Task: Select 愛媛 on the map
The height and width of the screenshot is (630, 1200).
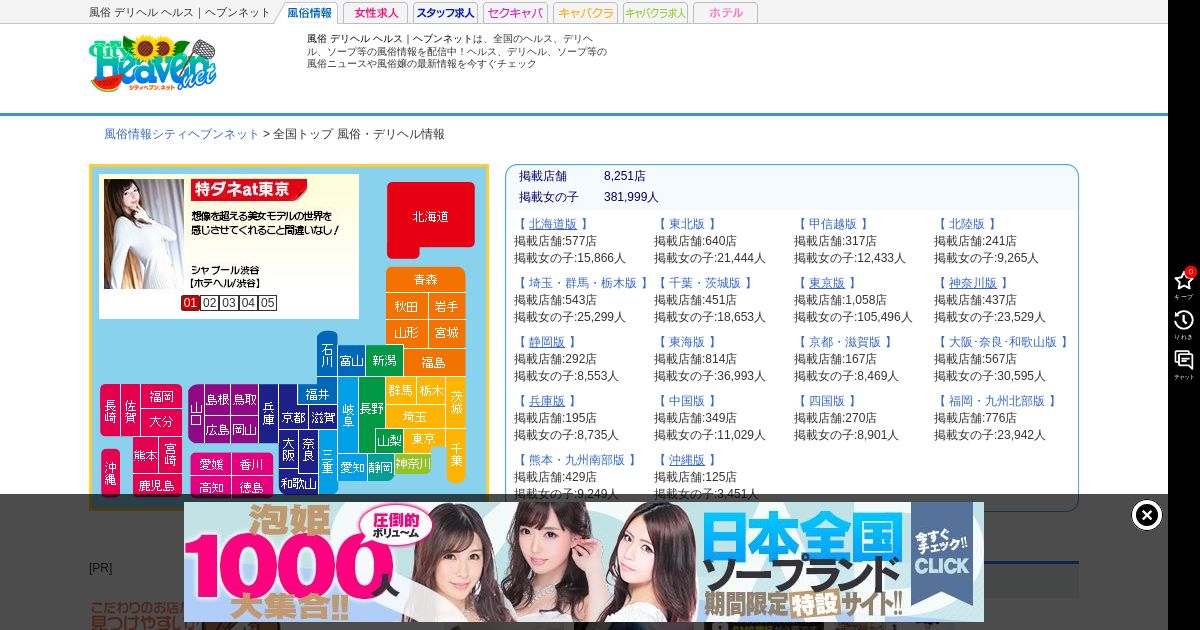Action: pos(211,464)
